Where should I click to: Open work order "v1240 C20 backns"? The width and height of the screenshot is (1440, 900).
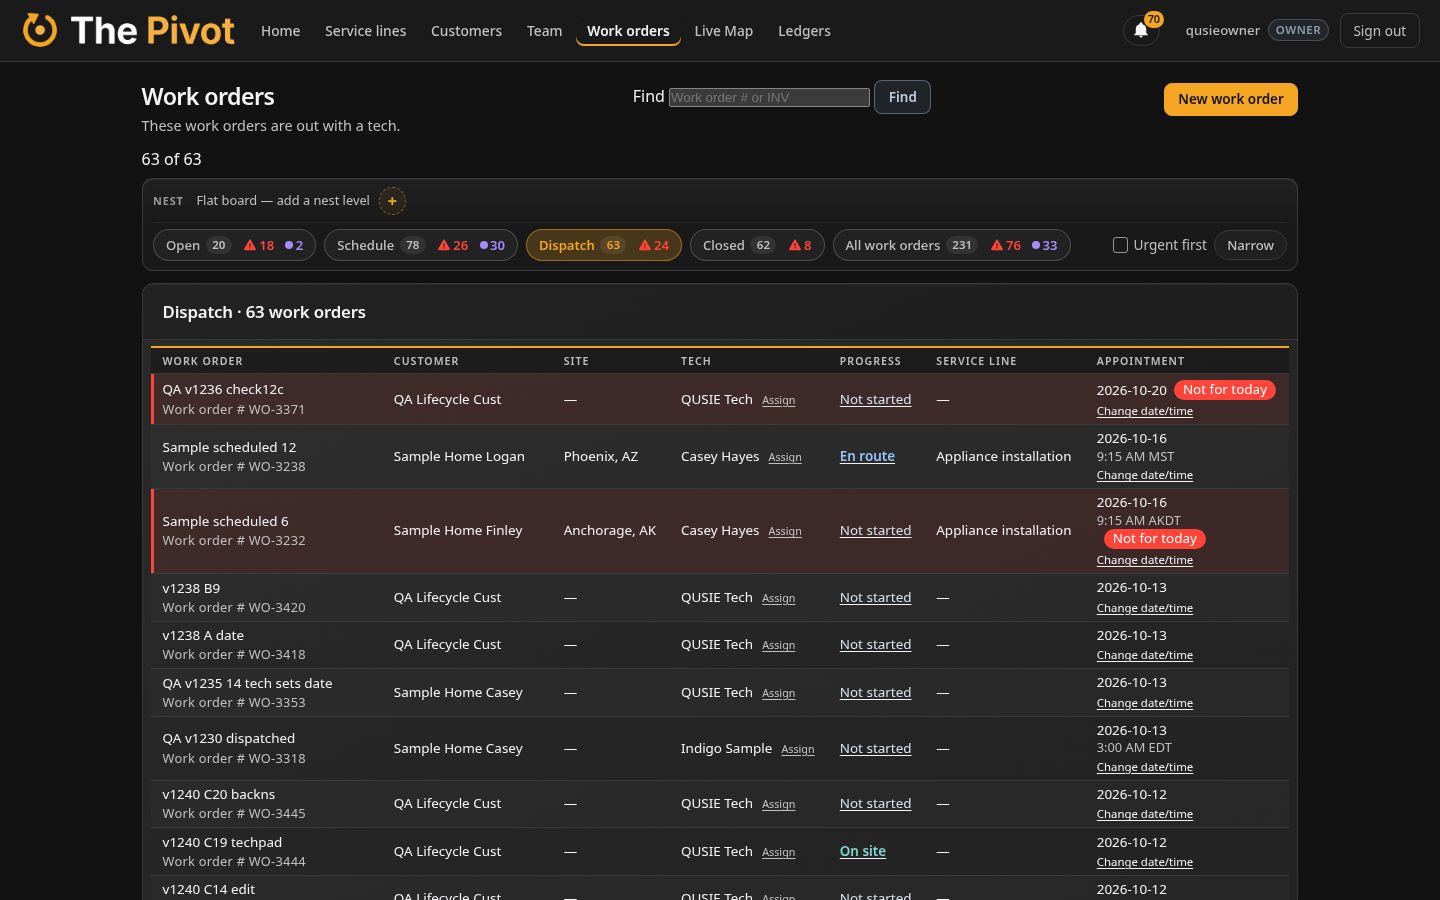pyautogui.click(x=218, y=794)
